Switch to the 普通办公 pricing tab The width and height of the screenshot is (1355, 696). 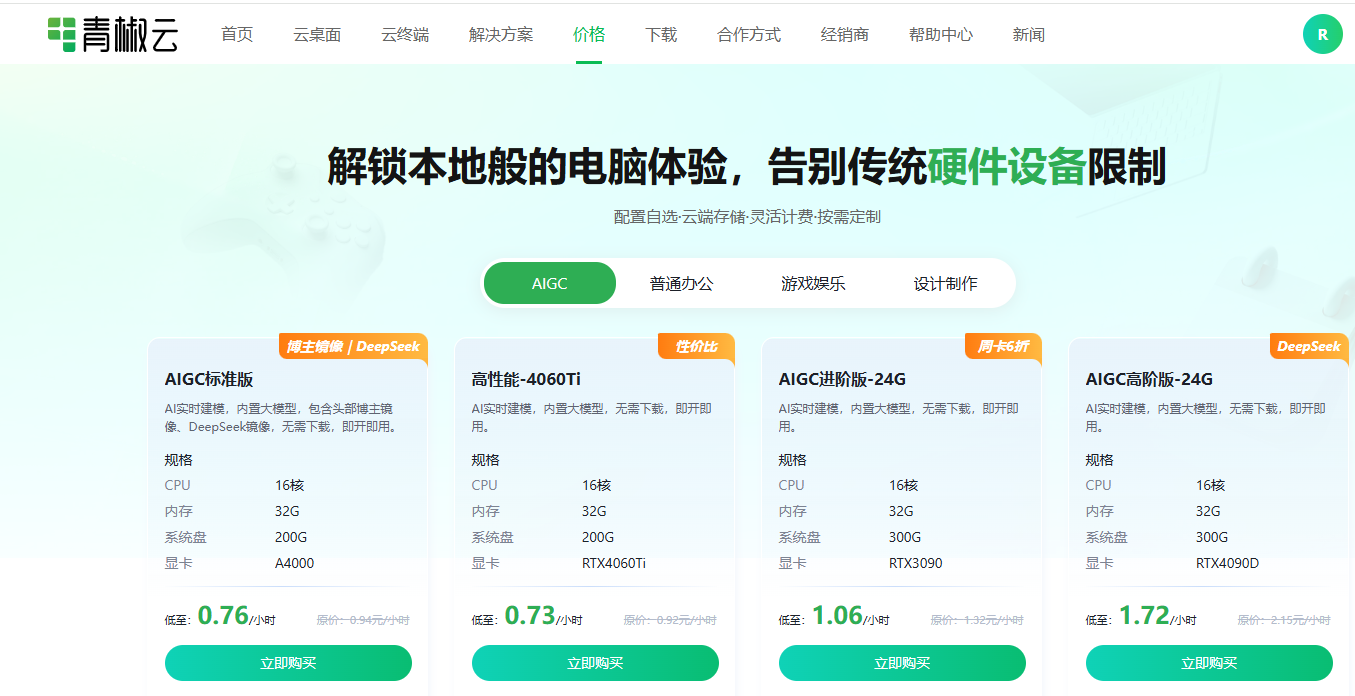pyautogui.click(x=682, y=283)
